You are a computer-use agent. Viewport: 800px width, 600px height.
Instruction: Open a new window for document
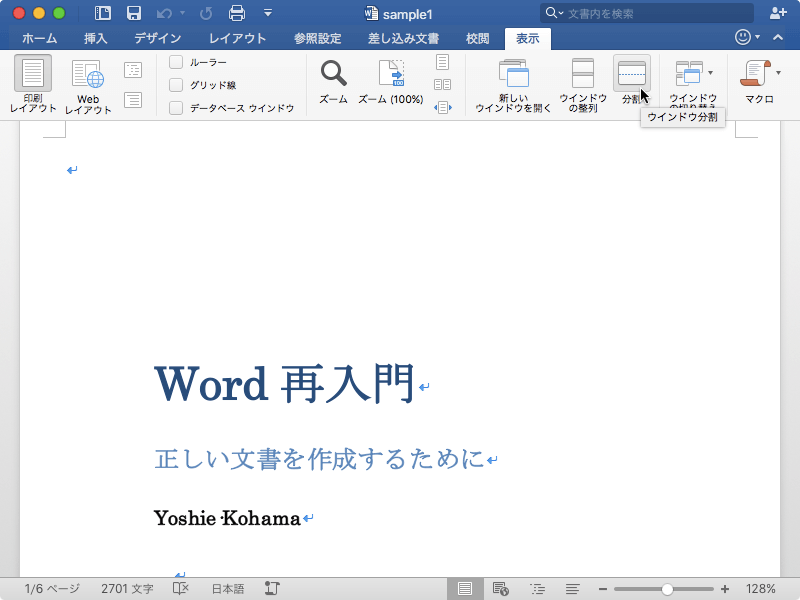click(x=513, y=75)
